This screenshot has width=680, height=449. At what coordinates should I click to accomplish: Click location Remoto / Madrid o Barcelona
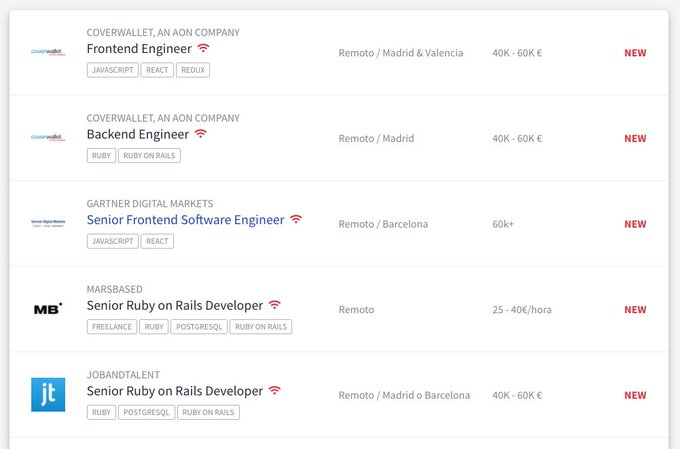(x=404, y=395)
